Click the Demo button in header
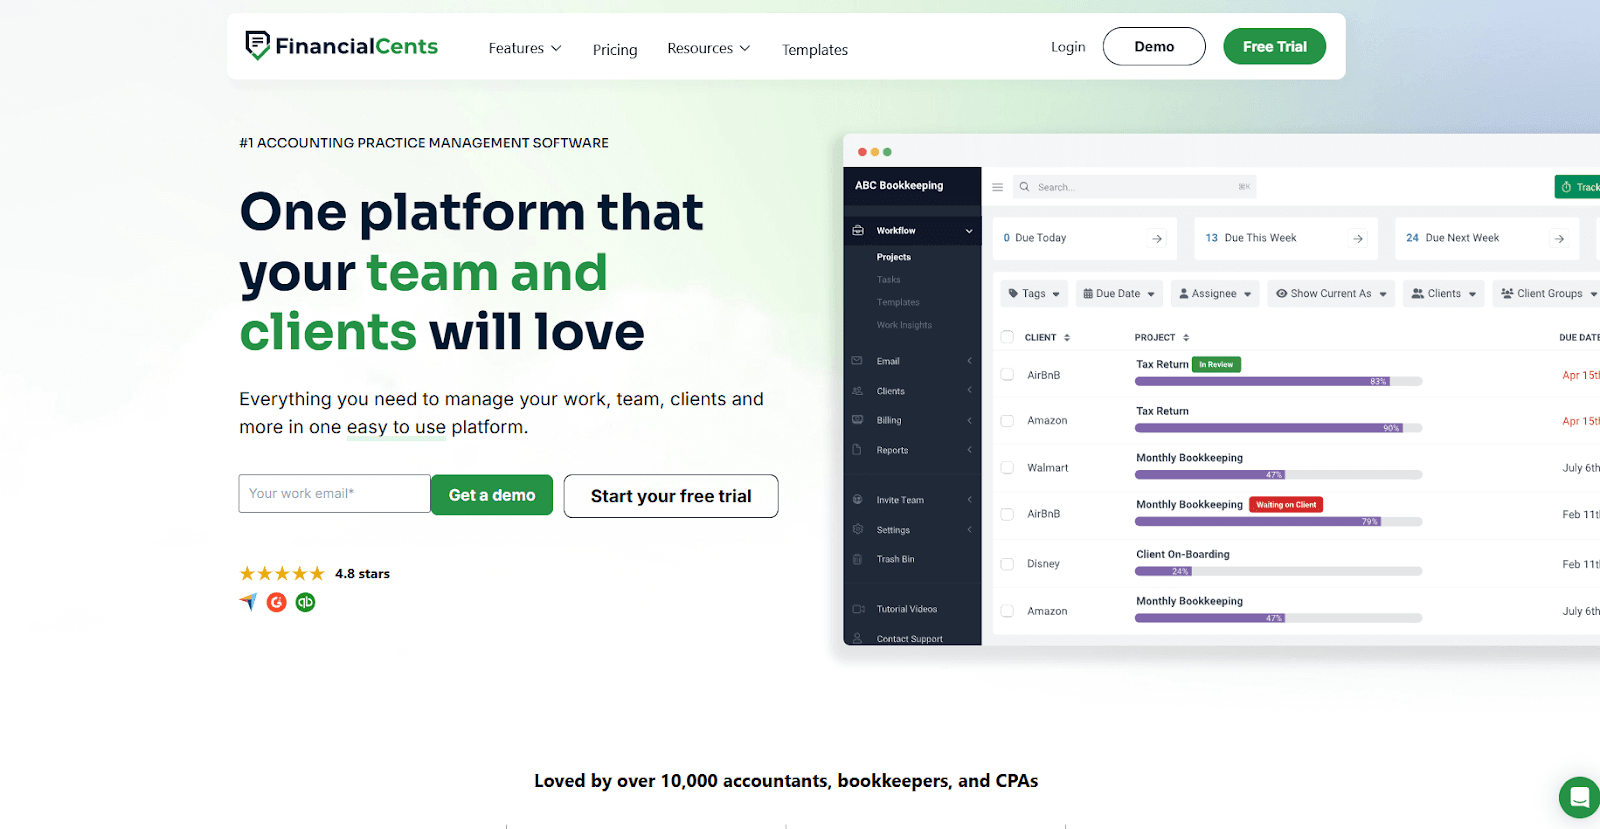Viewport: 1600px width, 829px height. [x=1154, y=46]
